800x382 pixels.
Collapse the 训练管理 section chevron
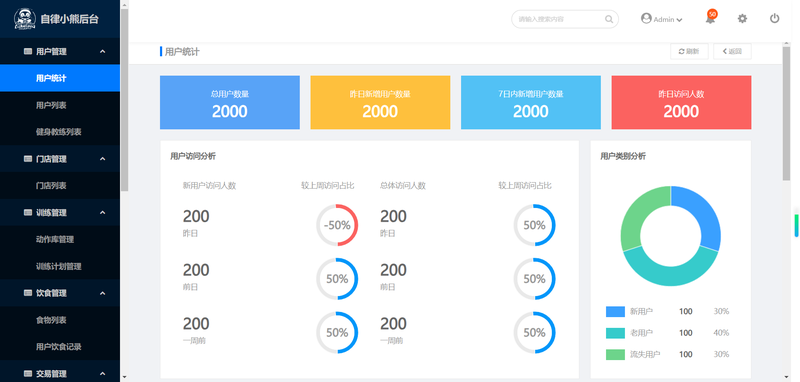pos(103,213)
